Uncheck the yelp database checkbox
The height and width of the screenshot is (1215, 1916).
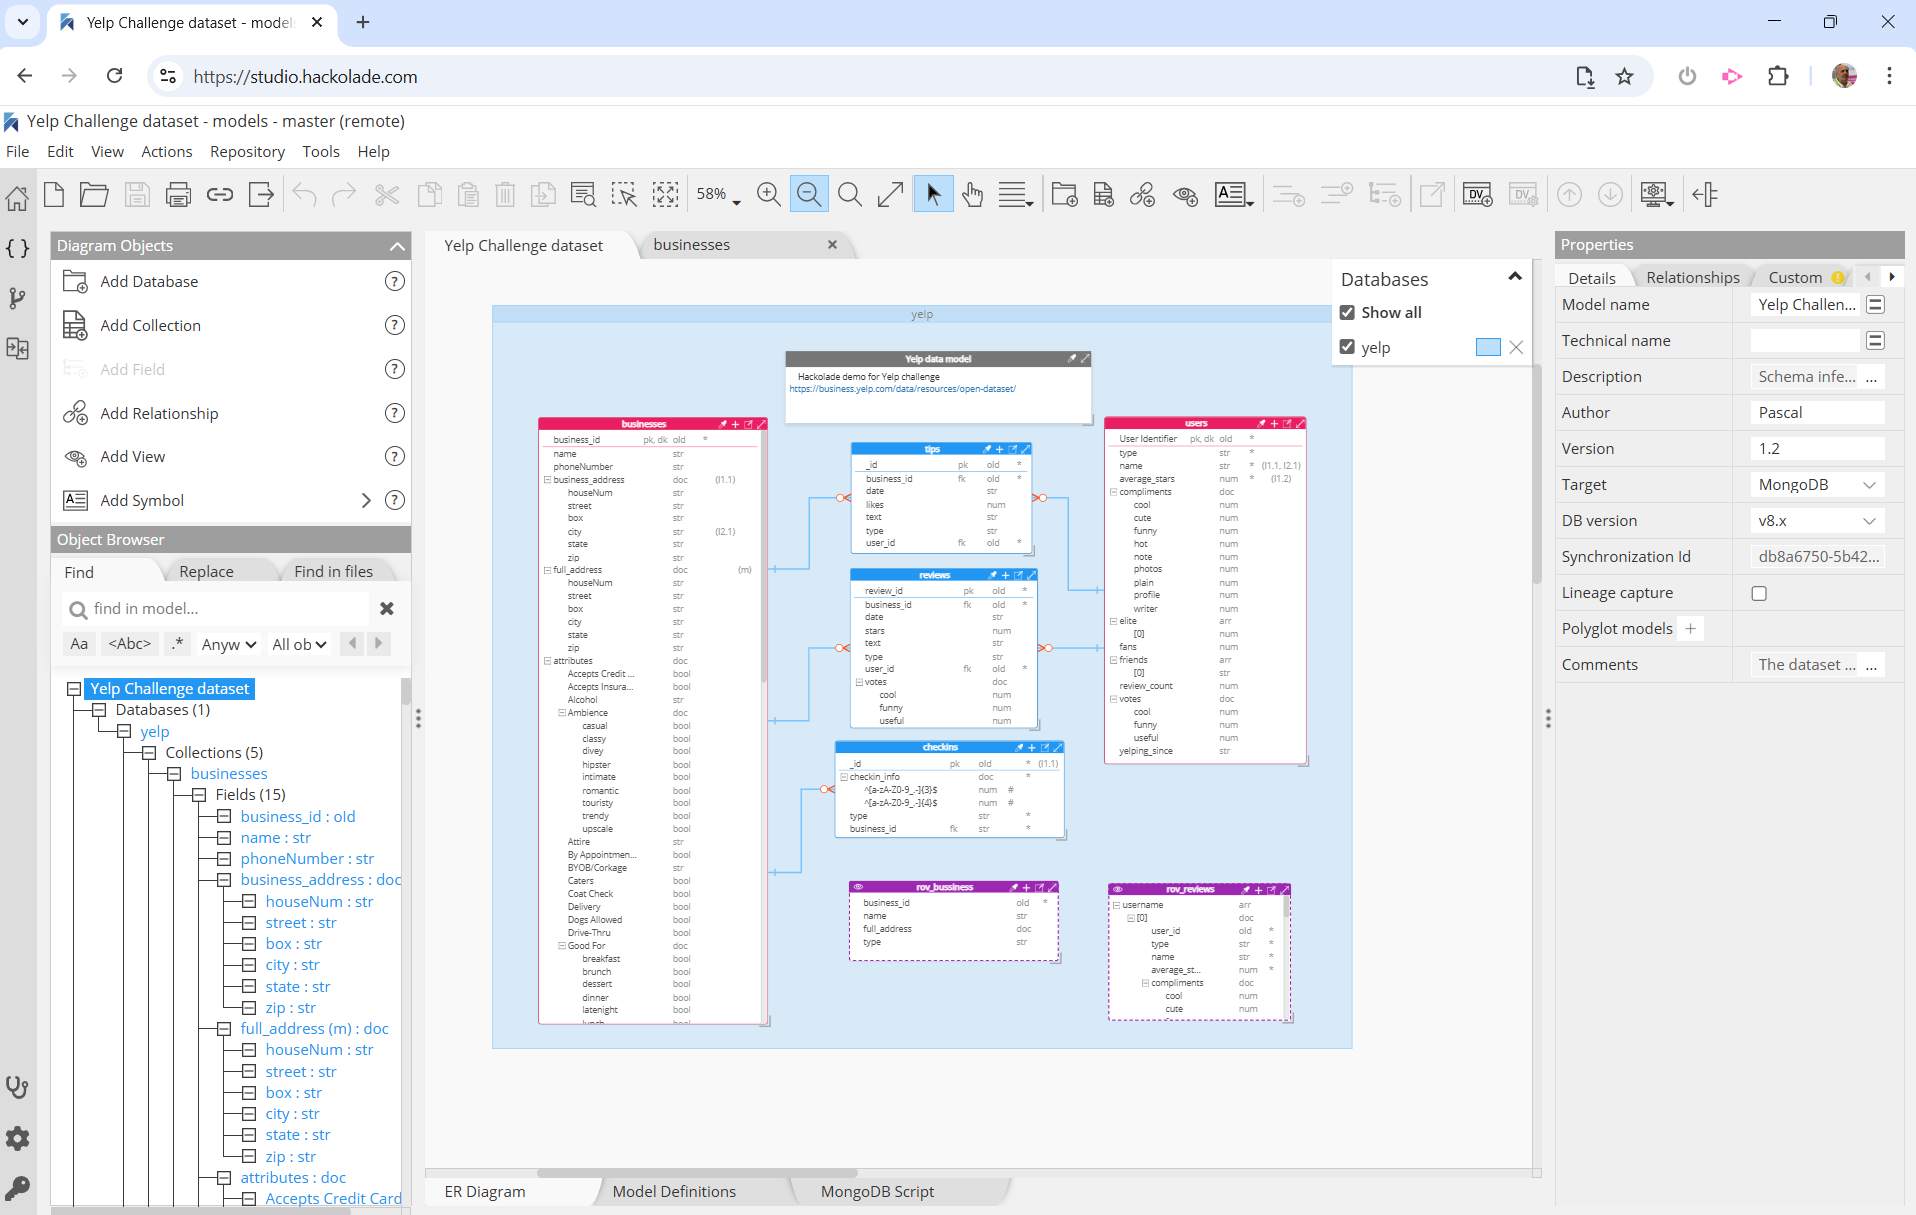click(x=1347, y=347)
